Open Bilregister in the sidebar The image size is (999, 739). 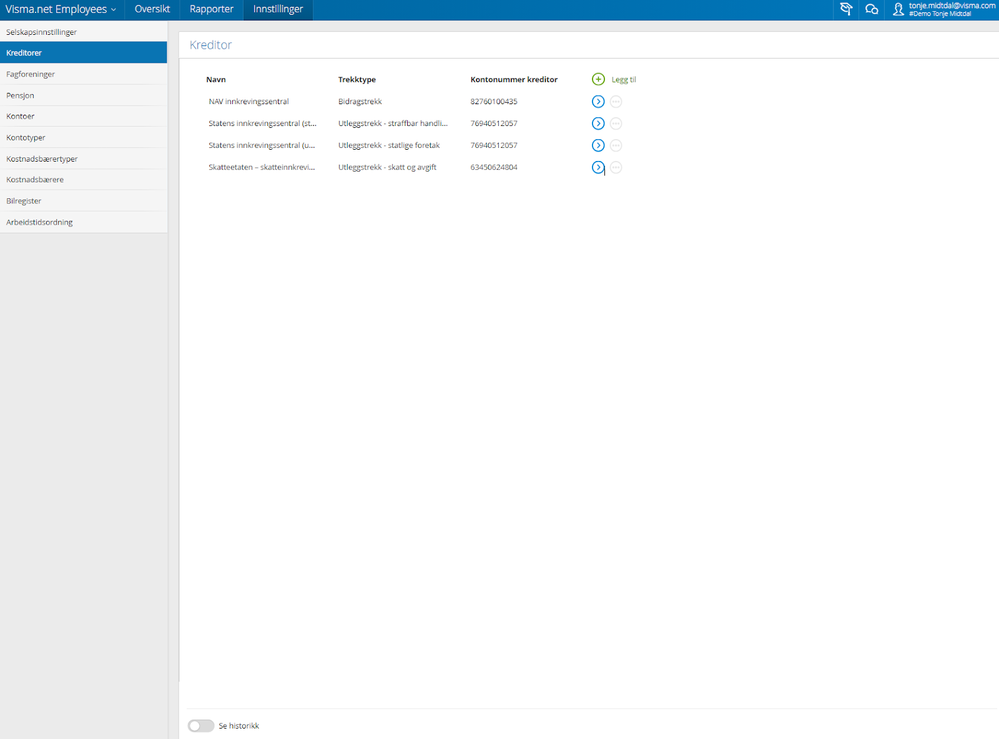pyautogui.click(x=83, y=201)
